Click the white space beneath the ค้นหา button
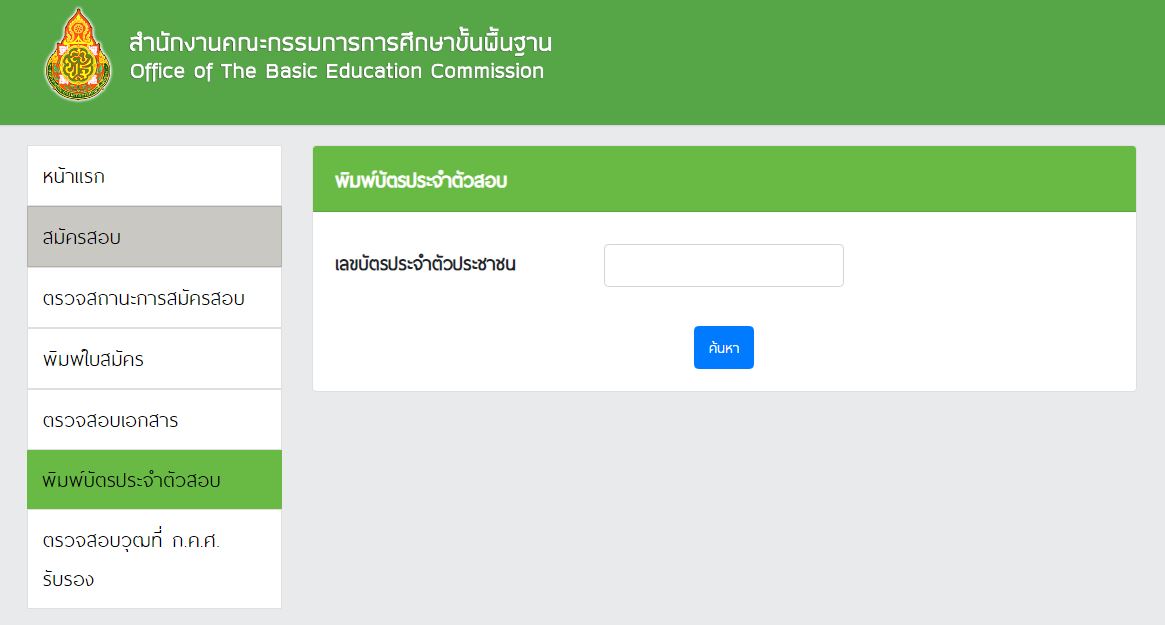 click(x=724, y=380)
